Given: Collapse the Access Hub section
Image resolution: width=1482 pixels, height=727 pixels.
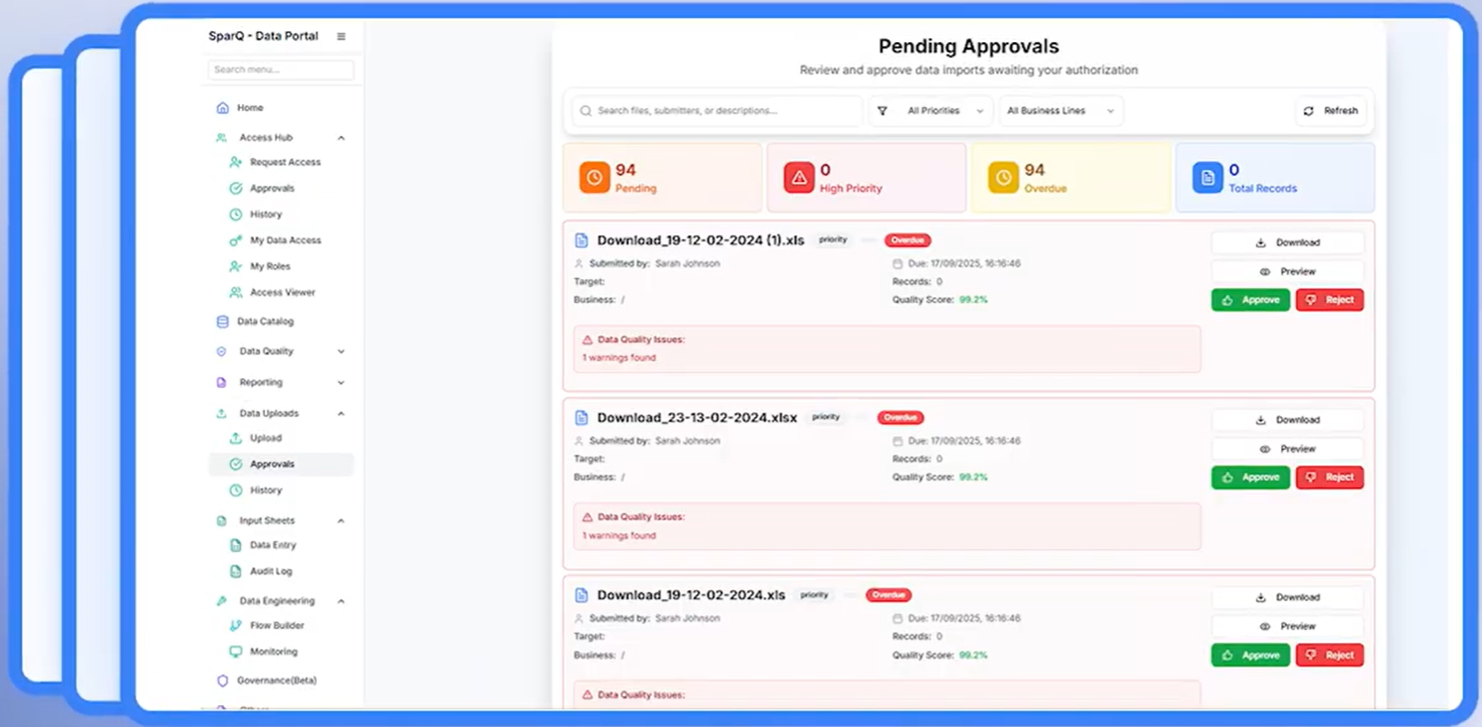Looking at the screenshot, I should click(341, 138).
